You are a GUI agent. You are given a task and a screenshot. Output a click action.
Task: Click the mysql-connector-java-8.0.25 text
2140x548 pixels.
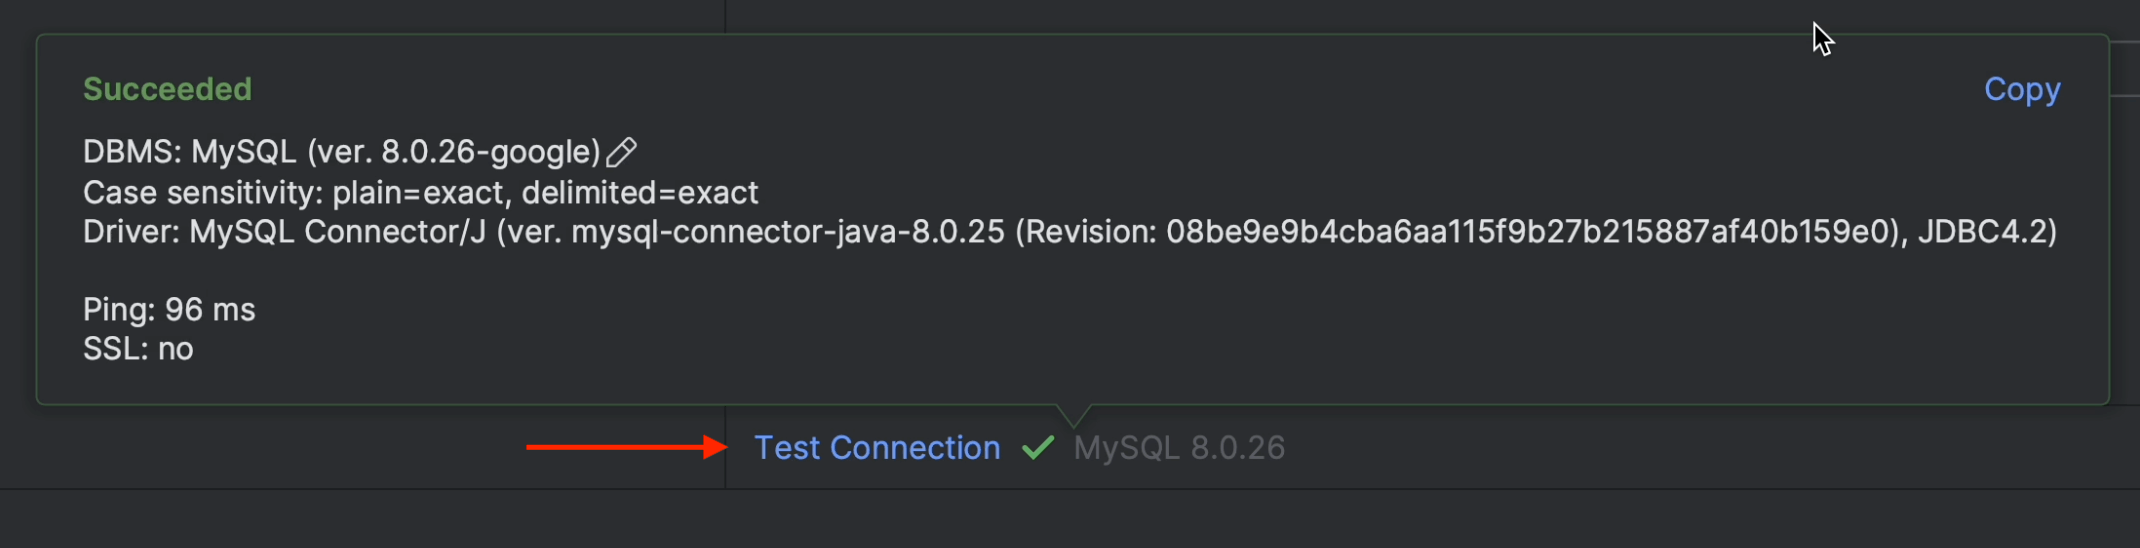[787, 232]
